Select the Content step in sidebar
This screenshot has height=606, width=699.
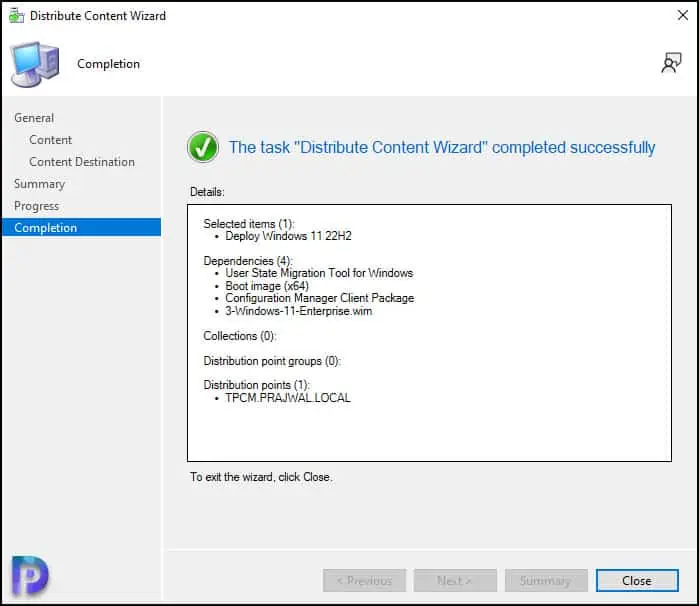pyautogui.click(x=50, y=140)
